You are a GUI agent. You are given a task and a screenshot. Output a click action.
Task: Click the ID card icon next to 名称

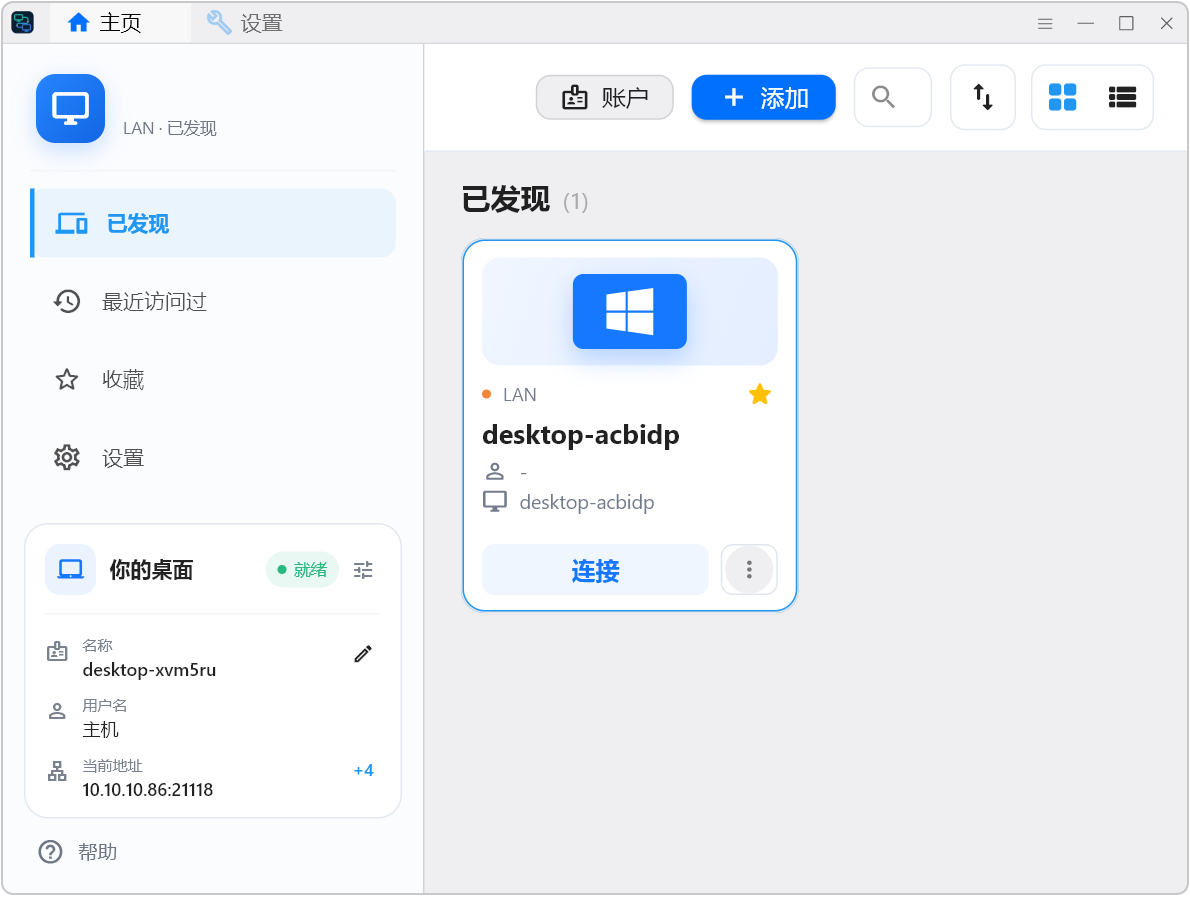[x=57, y=651]
